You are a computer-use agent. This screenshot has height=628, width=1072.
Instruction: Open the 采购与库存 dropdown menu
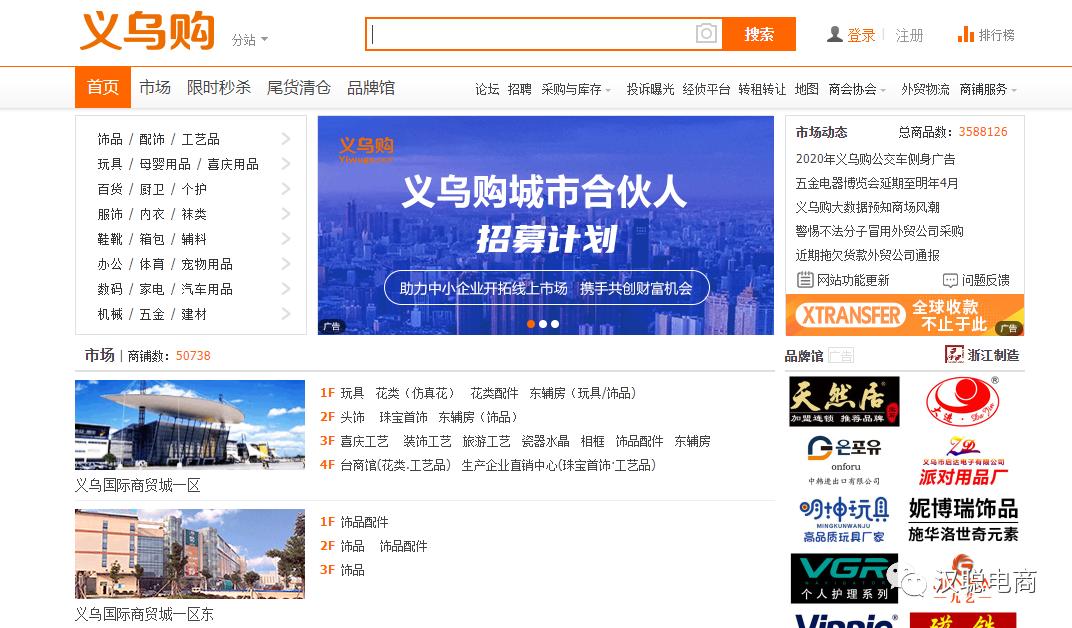tap(573, 88)
